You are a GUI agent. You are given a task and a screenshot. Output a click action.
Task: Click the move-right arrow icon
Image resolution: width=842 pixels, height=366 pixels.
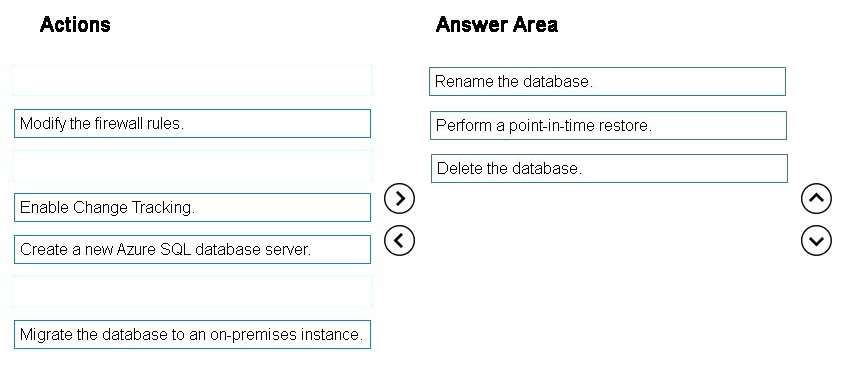(x=399, y=199)
